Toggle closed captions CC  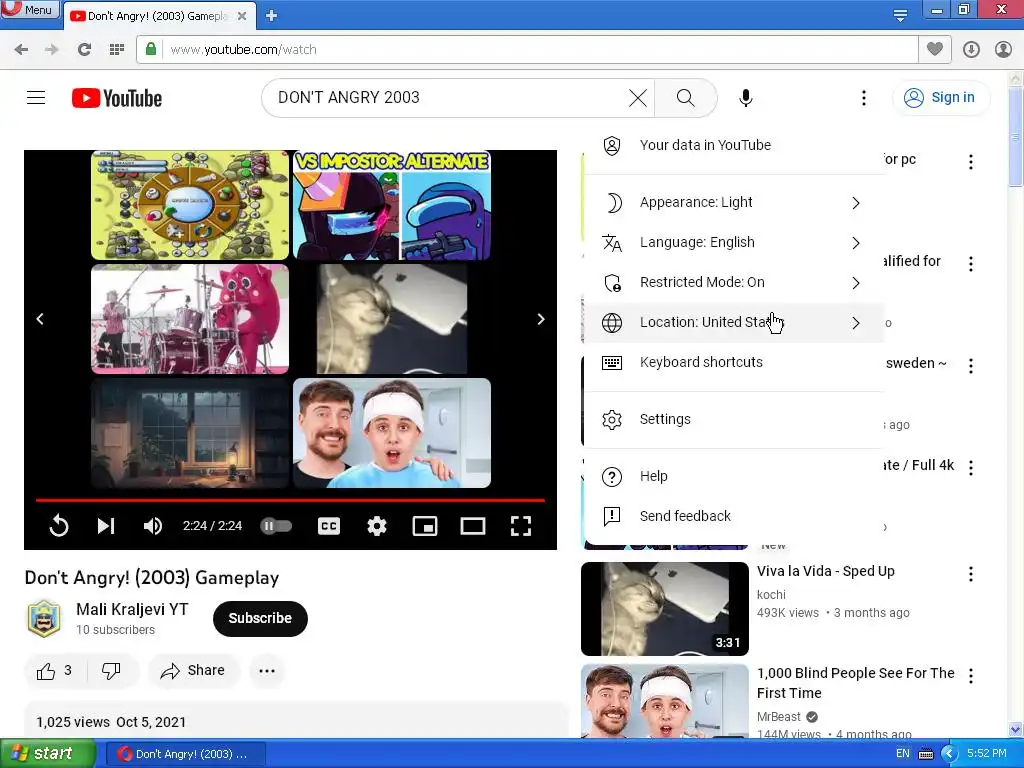pyautogui.click(x=328, y=526)
